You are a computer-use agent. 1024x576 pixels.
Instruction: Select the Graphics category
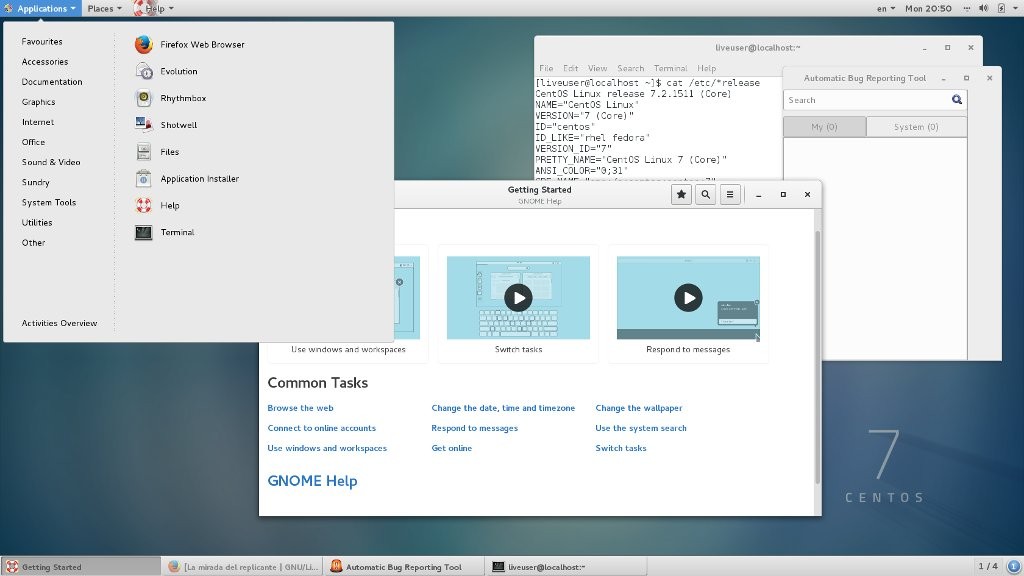pos(38,102)
